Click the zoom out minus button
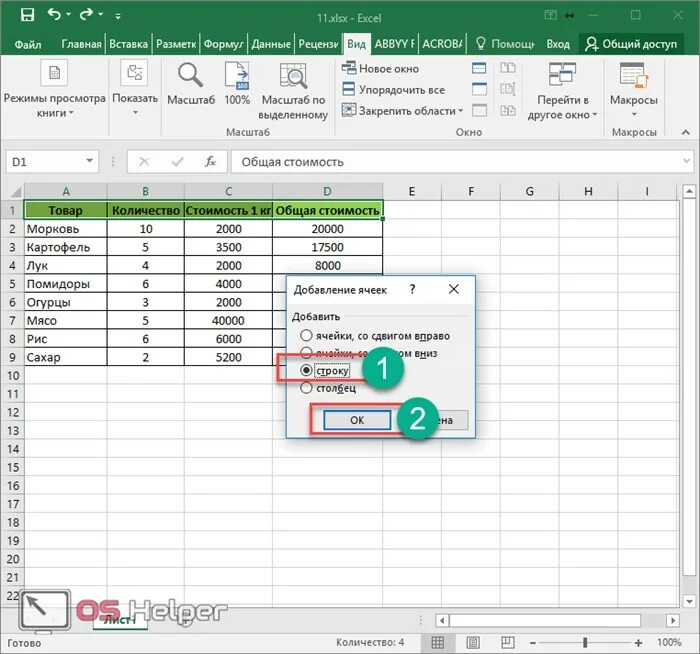 click(533, 643)
